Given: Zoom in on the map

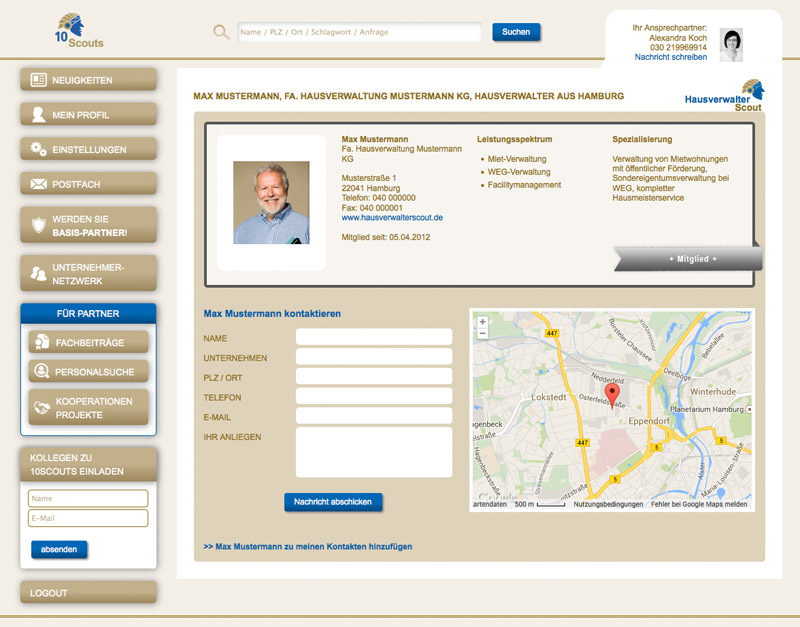Looking at the screenshot, I should [x=483, y=322].
